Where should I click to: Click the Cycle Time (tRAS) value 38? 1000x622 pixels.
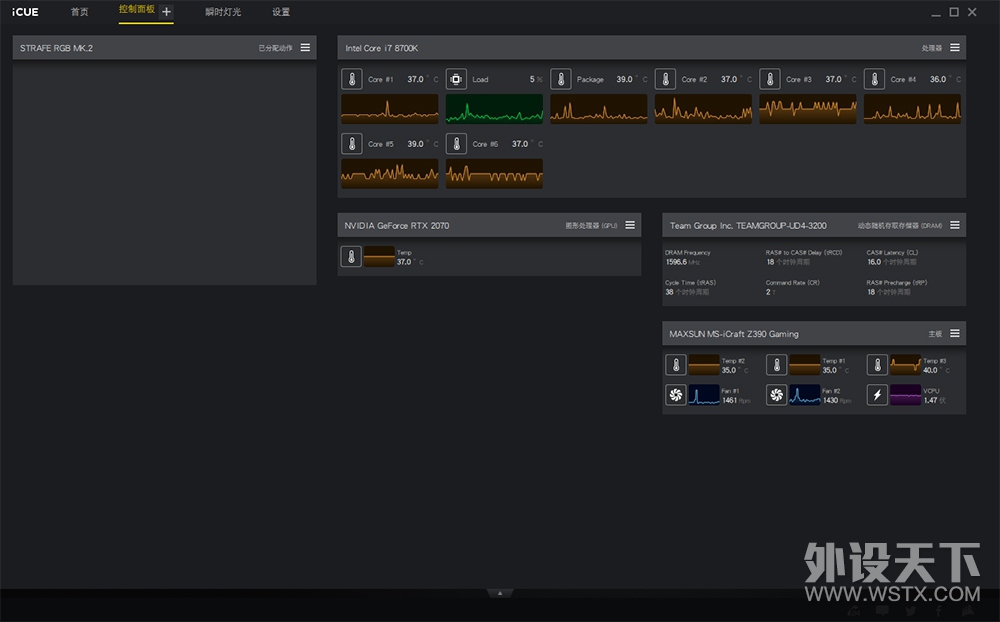(x=669, y=292)
